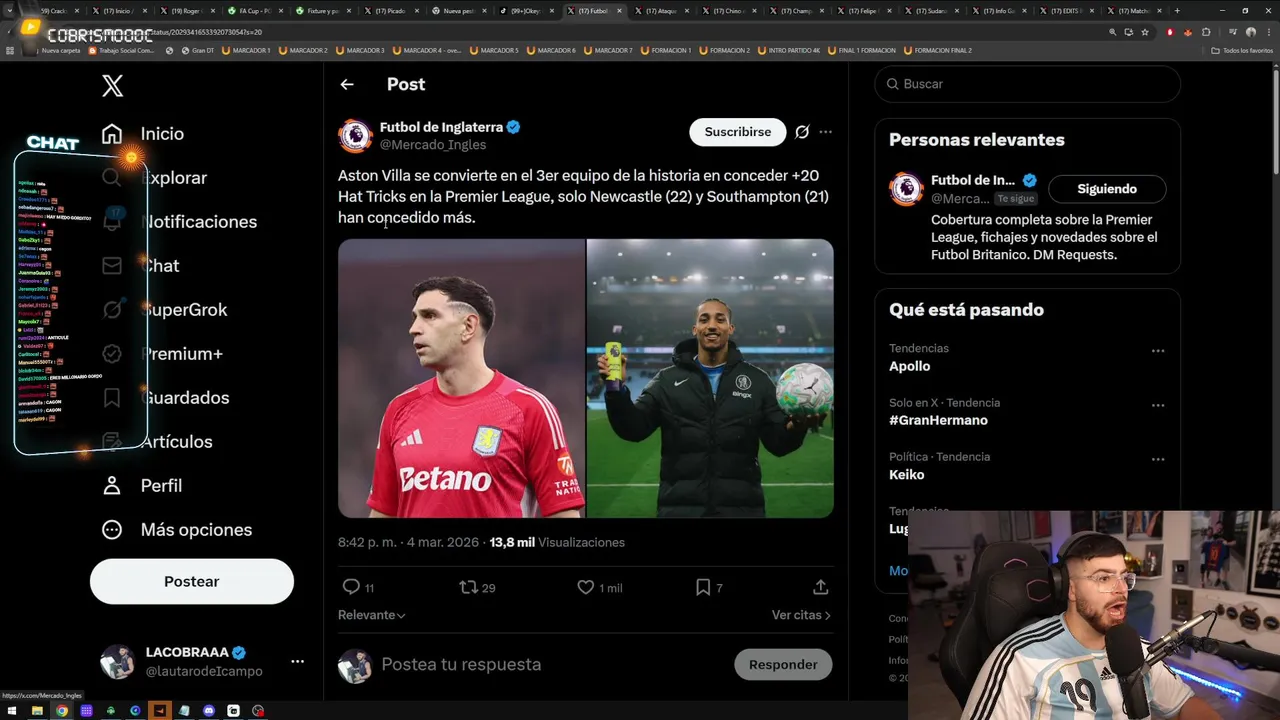Open SuperGrok from the sidebar
The height and width of the screenshot is (720, 1280).
[x=165, y=309]
